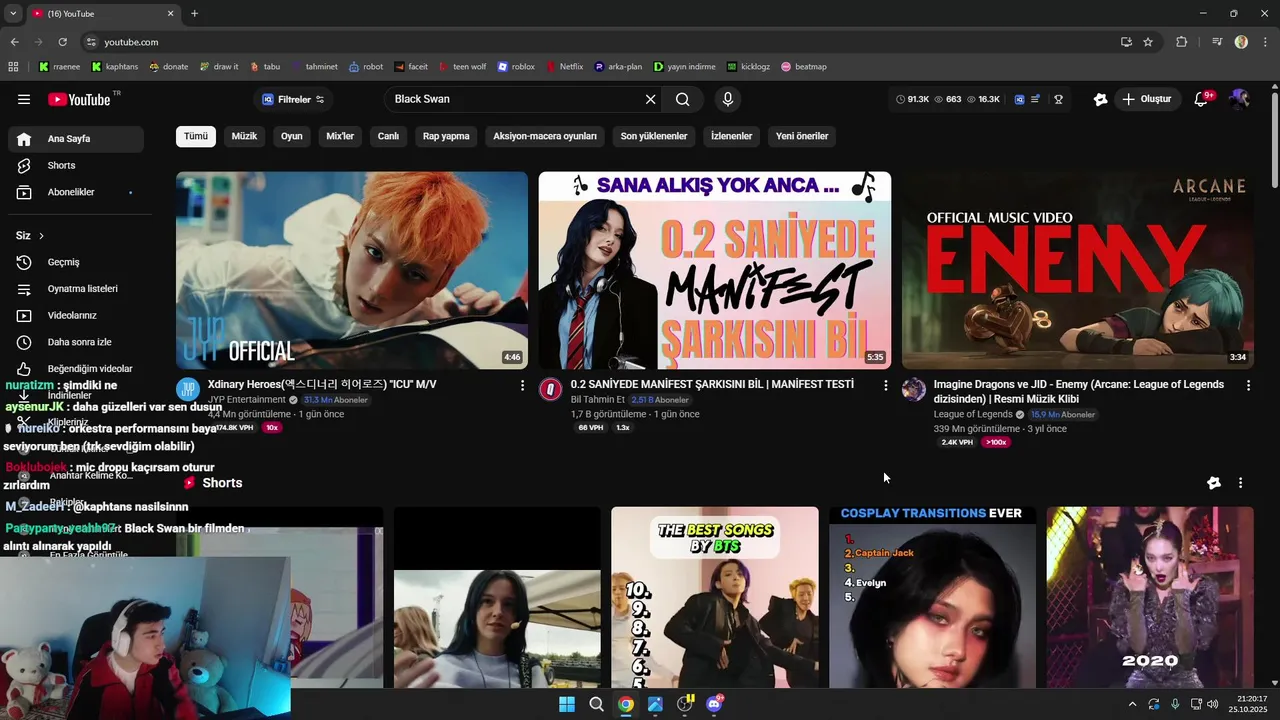Select the Mix'ler chip

(x=340, y=136)
